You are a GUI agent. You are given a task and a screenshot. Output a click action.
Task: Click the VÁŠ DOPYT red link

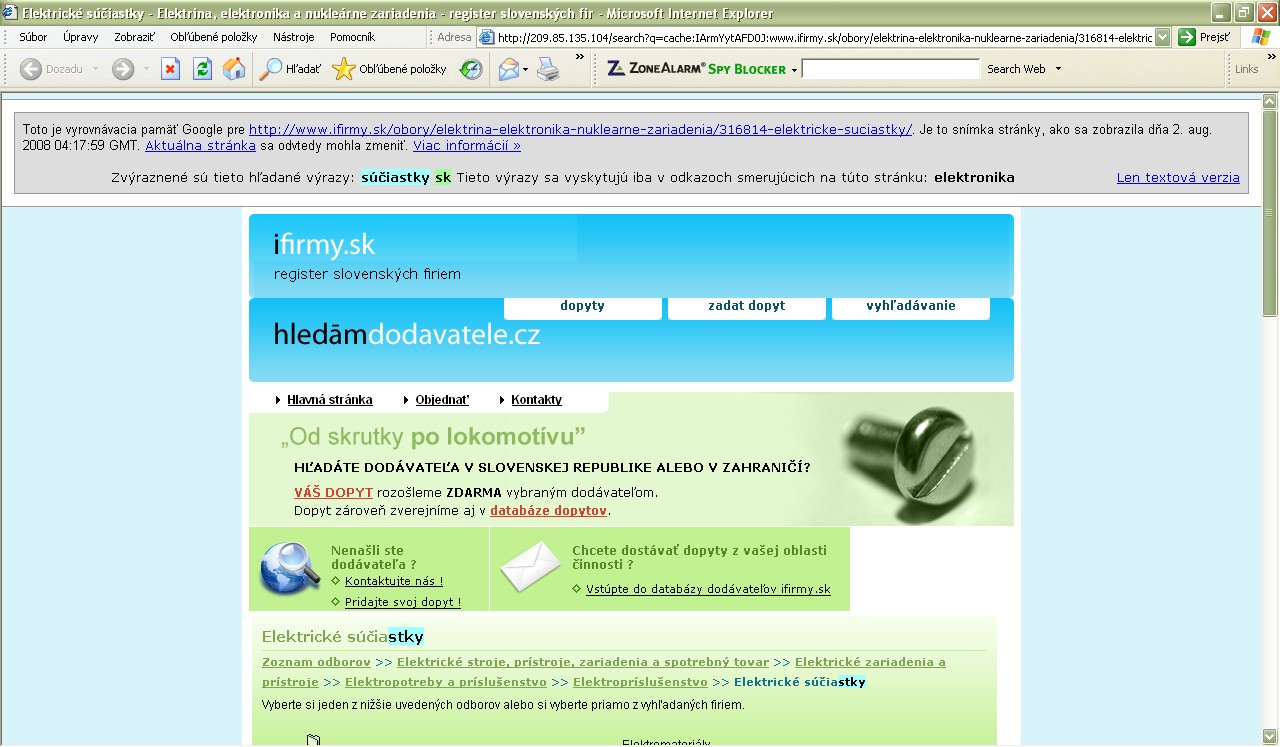[333, 493]
